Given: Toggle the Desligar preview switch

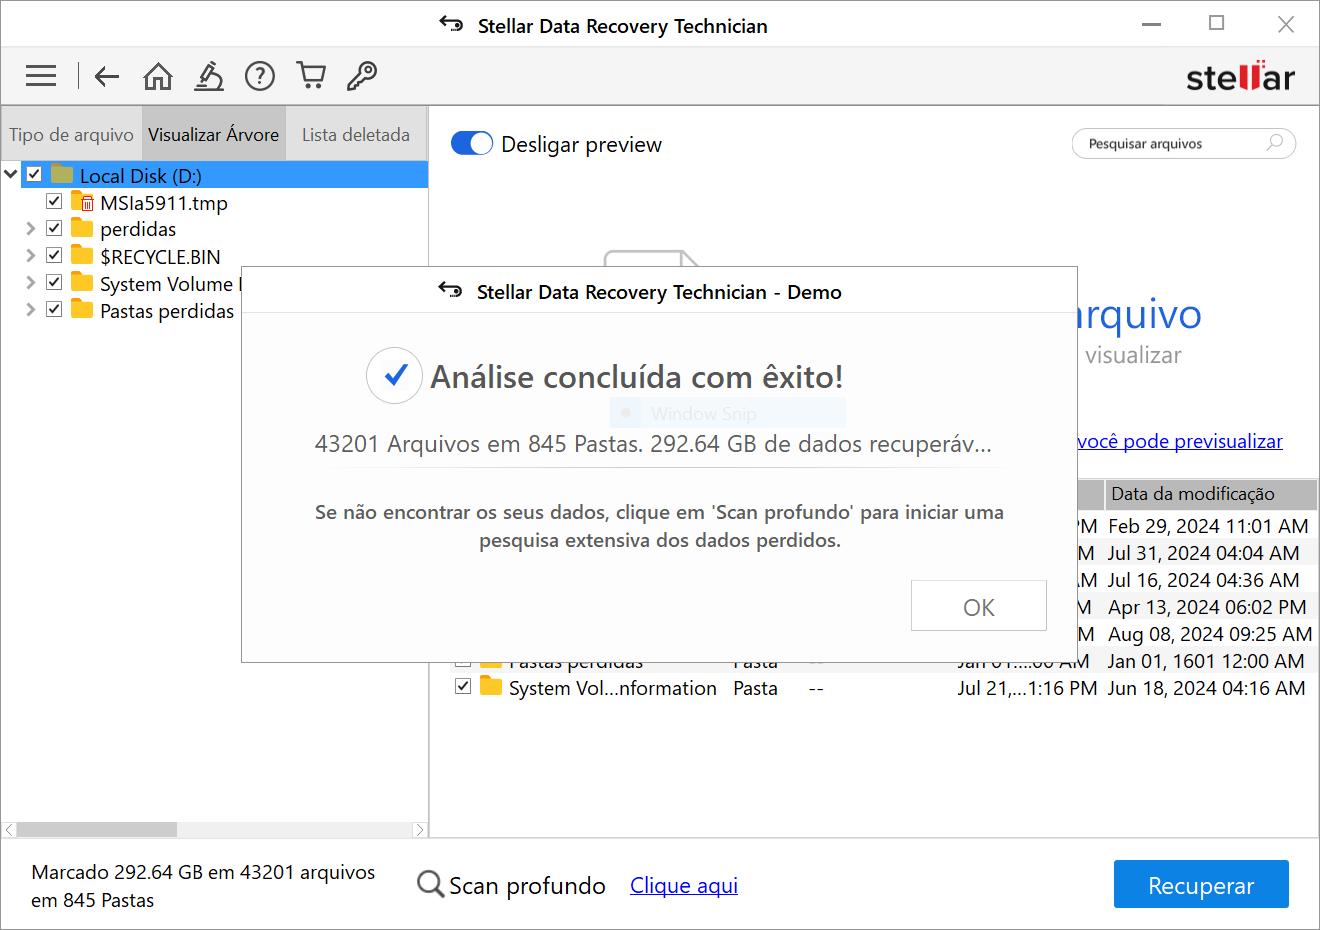Looking at the screenshot, I should 472,144.
